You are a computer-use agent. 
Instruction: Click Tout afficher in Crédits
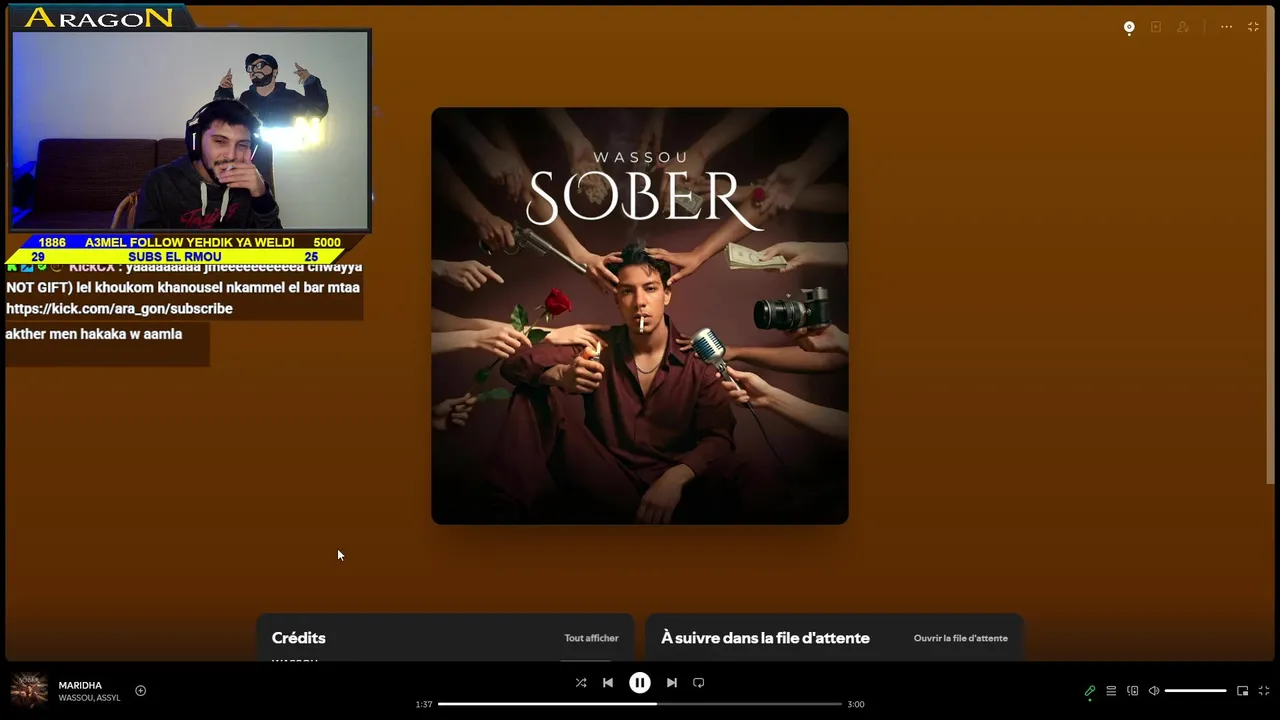click(x=591, y=638)
